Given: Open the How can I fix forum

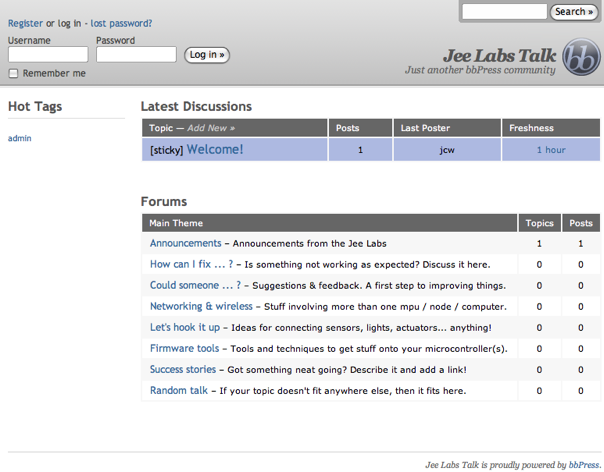Looking at the screenshot, I should [x=191, y=264].
